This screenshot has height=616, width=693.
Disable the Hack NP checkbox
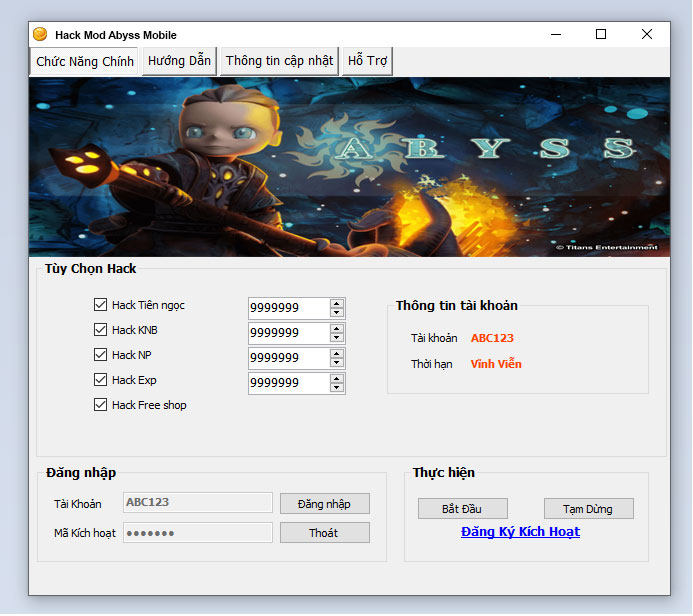100,354
